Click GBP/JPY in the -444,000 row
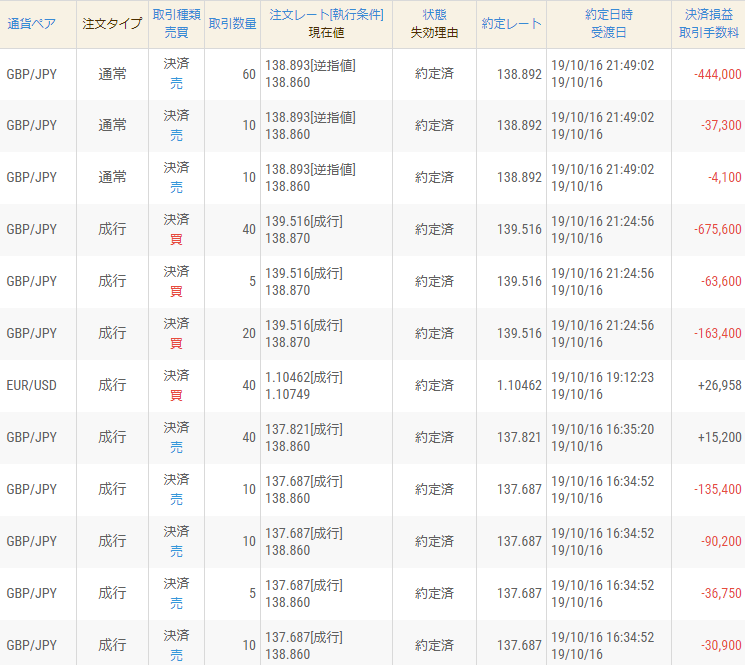The height and width of the screenshot is (665, 745). pyautogui.click(x=31, y=74)
